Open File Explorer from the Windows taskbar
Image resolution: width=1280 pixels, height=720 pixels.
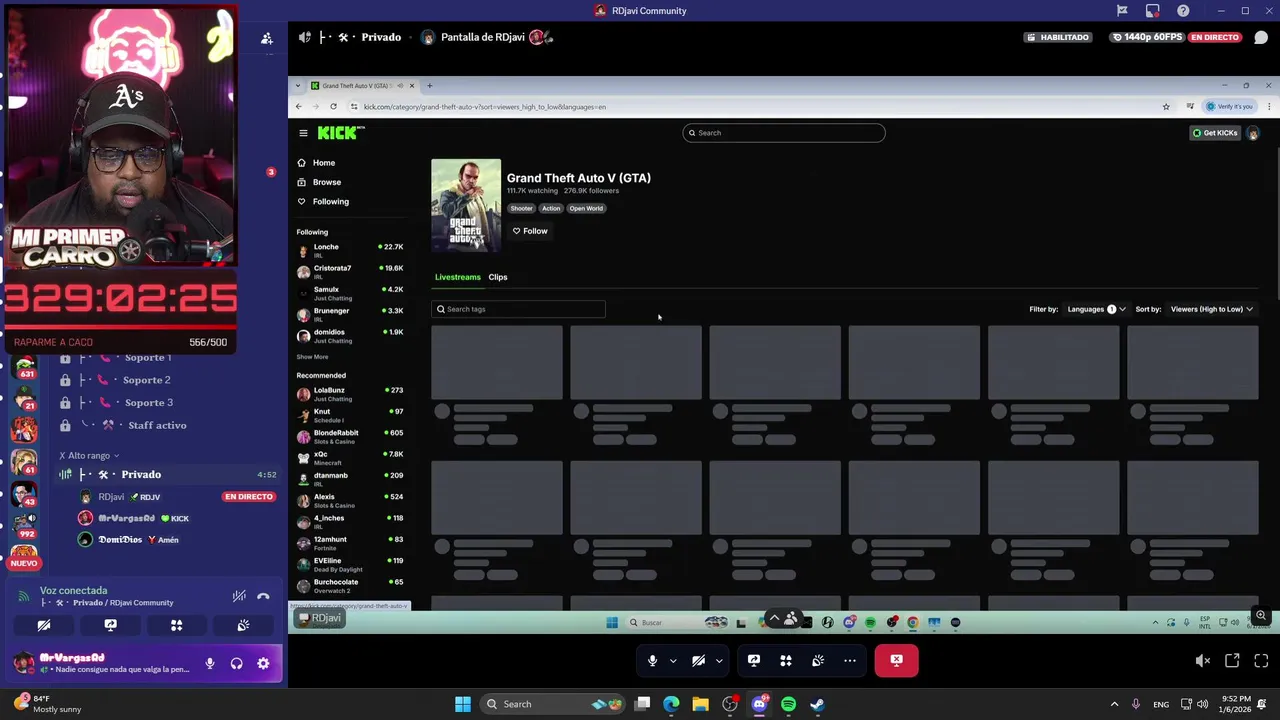[x=700, y=704]
